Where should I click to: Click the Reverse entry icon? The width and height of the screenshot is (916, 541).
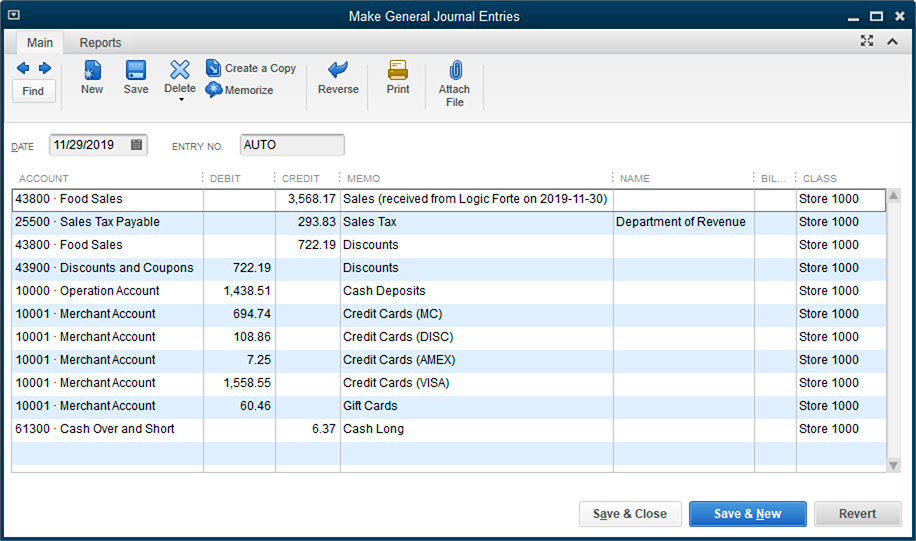338,70
